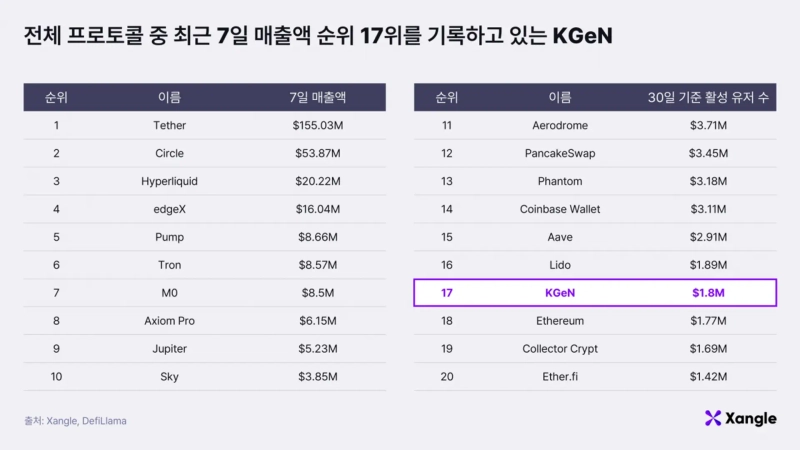Image resolution: width=800 pixels, height=450 pixels.
Task: Click the 이름 header in right table
Action: click(560, 97)
